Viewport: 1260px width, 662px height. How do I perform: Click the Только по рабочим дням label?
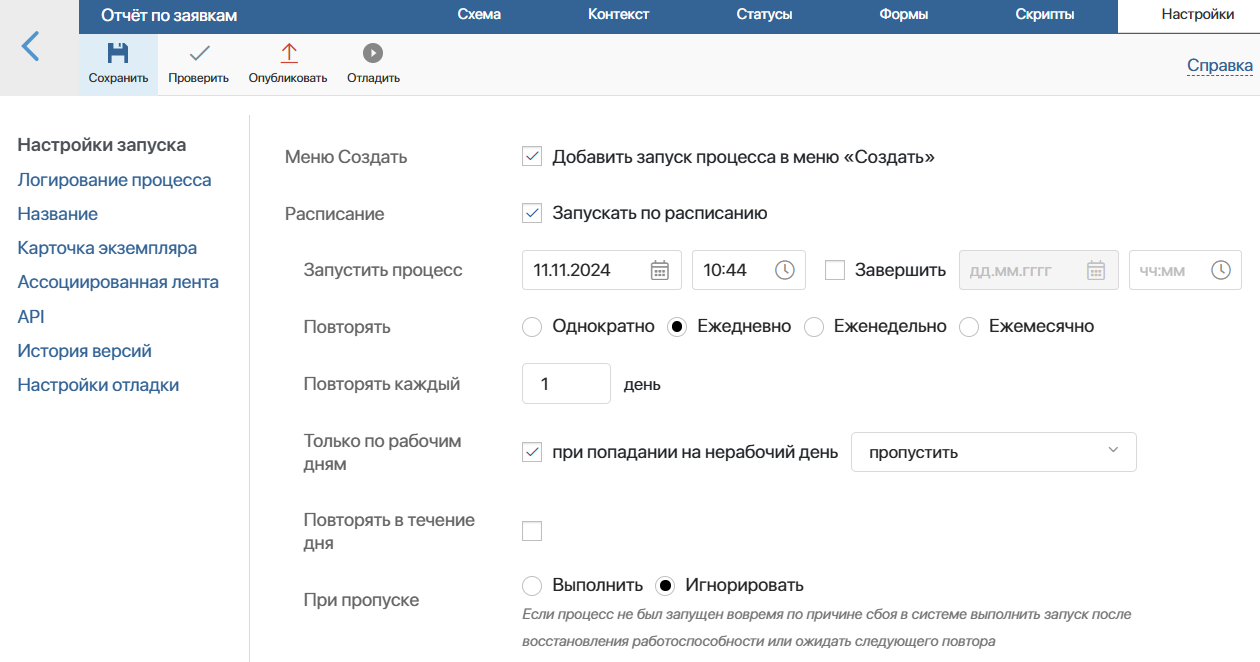[382, 452]
